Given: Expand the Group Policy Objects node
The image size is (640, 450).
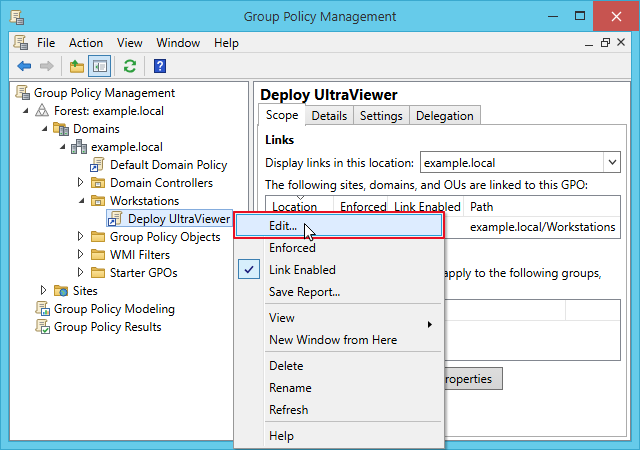Looking at the screenshot, I should pyautogui.click(x=80, y=236).
